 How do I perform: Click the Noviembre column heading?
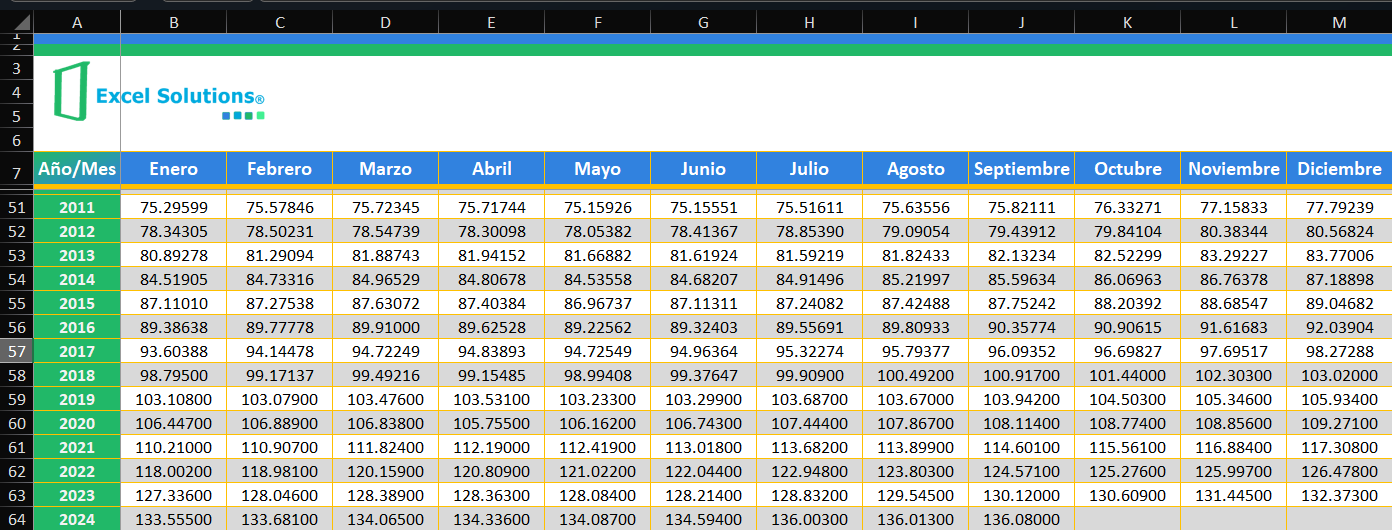point(1234,168)
